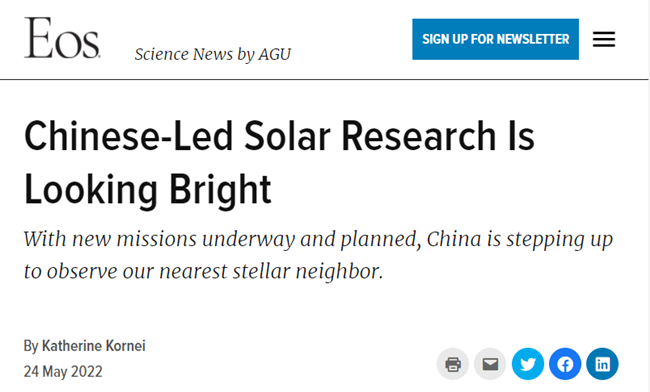Share the article via email envelope icon
650x392 pixels.
coord(490,364)
